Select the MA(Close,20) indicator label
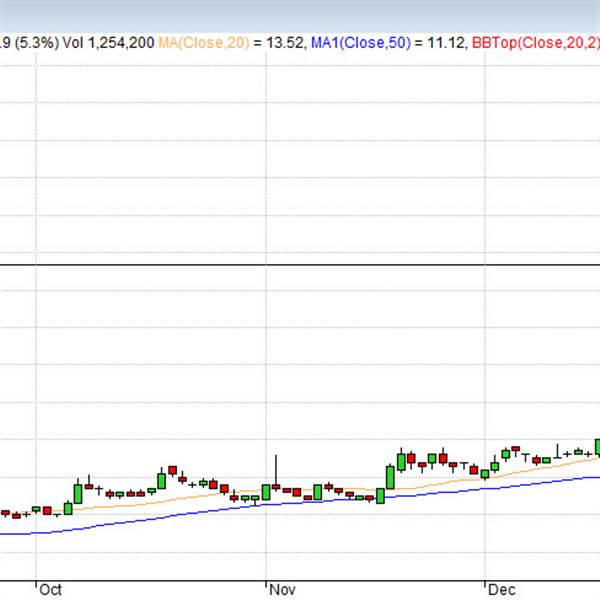 pos(204,42)
